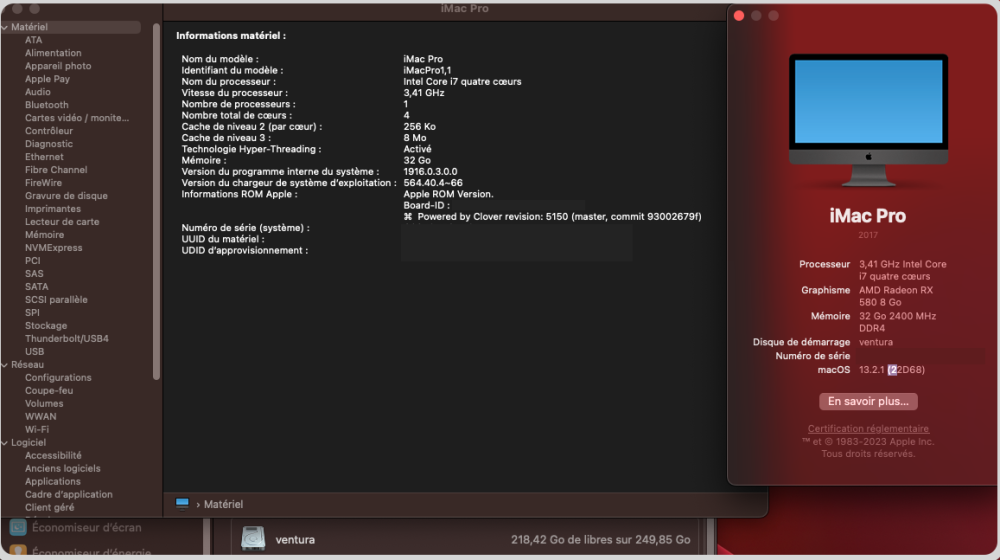The image size is (1000, 560).
Task: Open Configurations under Réseau
Action: coord(58,378)
